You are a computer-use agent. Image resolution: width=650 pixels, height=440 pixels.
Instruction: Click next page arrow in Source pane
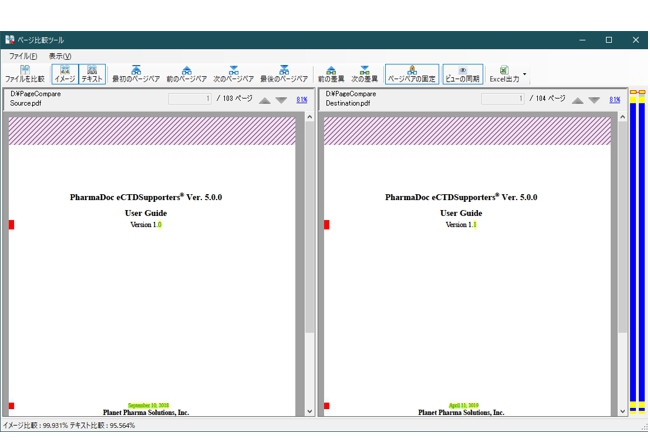[x=281, y=100]
